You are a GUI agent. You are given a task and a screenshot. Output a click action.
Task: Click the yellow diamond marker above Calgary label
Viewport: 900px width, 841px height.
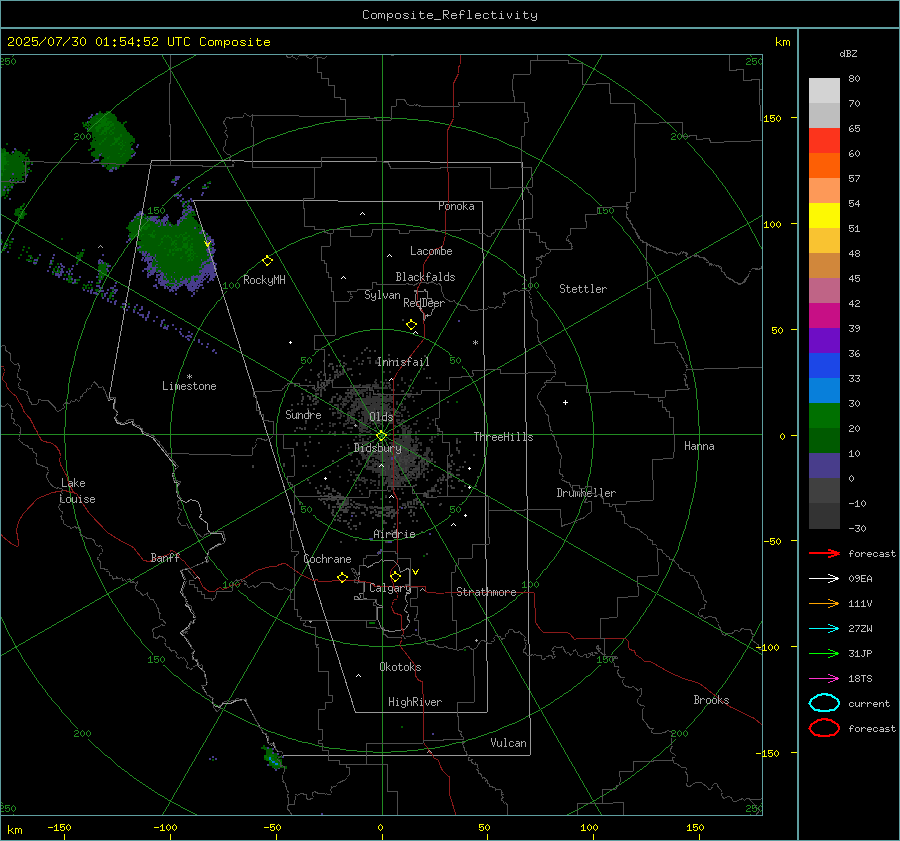point(395,576)
